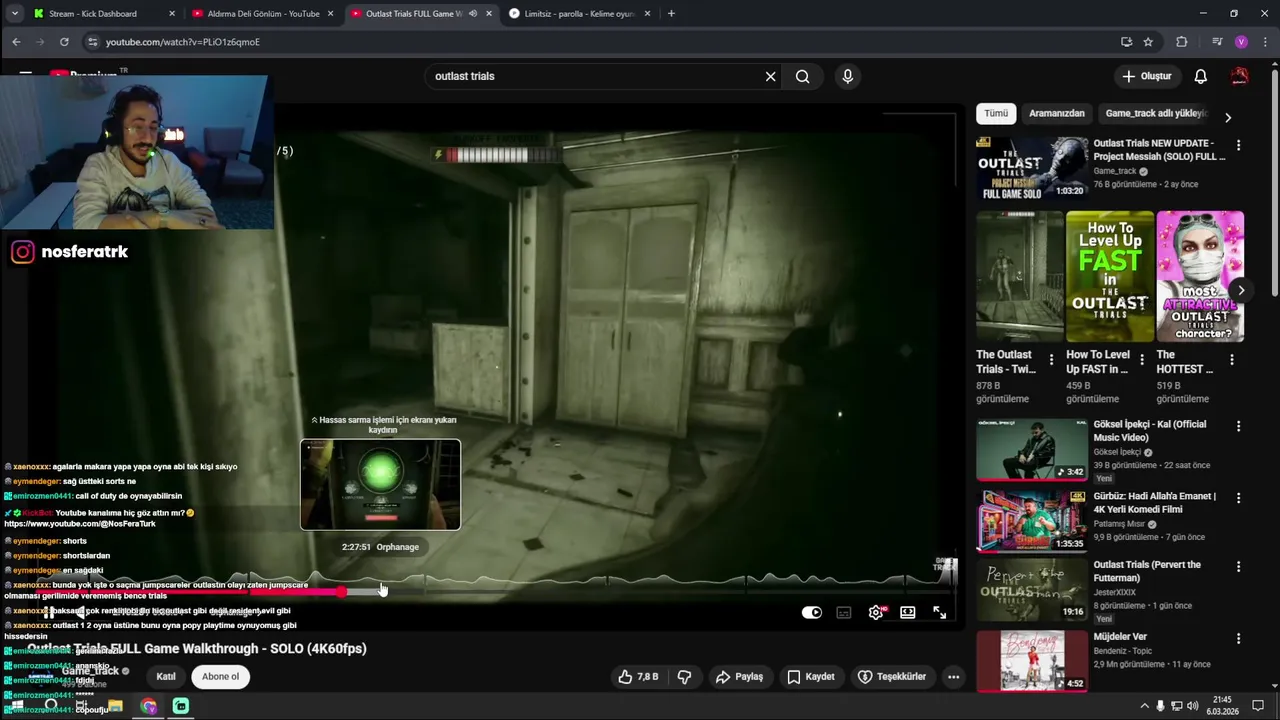The width and height of the screenshot is (1280, 720).
Task: Switch to Limitsiz - parolla tab
Action: point(580,14)
